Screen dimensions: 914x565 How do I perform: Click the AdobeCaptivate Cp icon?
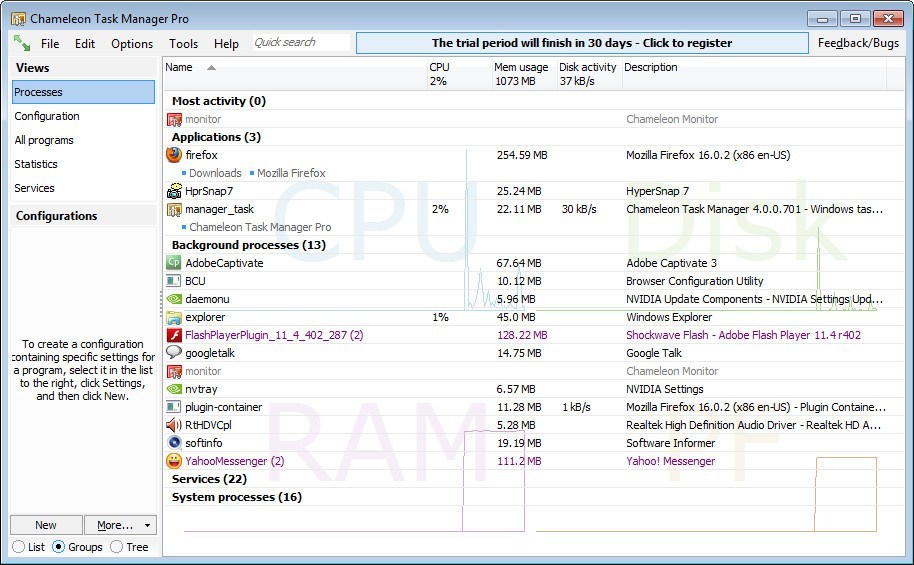pos(174,262)
